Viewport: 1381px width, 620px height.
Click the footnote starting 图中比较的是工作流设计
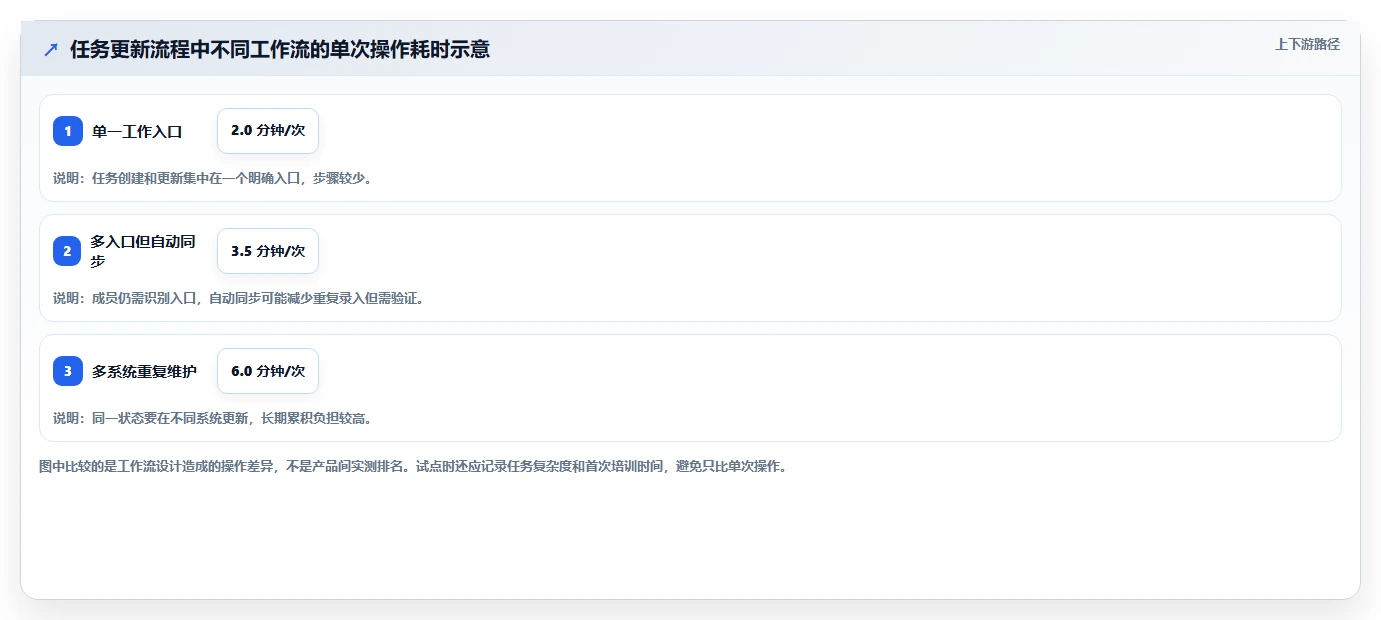coord(413,466)
